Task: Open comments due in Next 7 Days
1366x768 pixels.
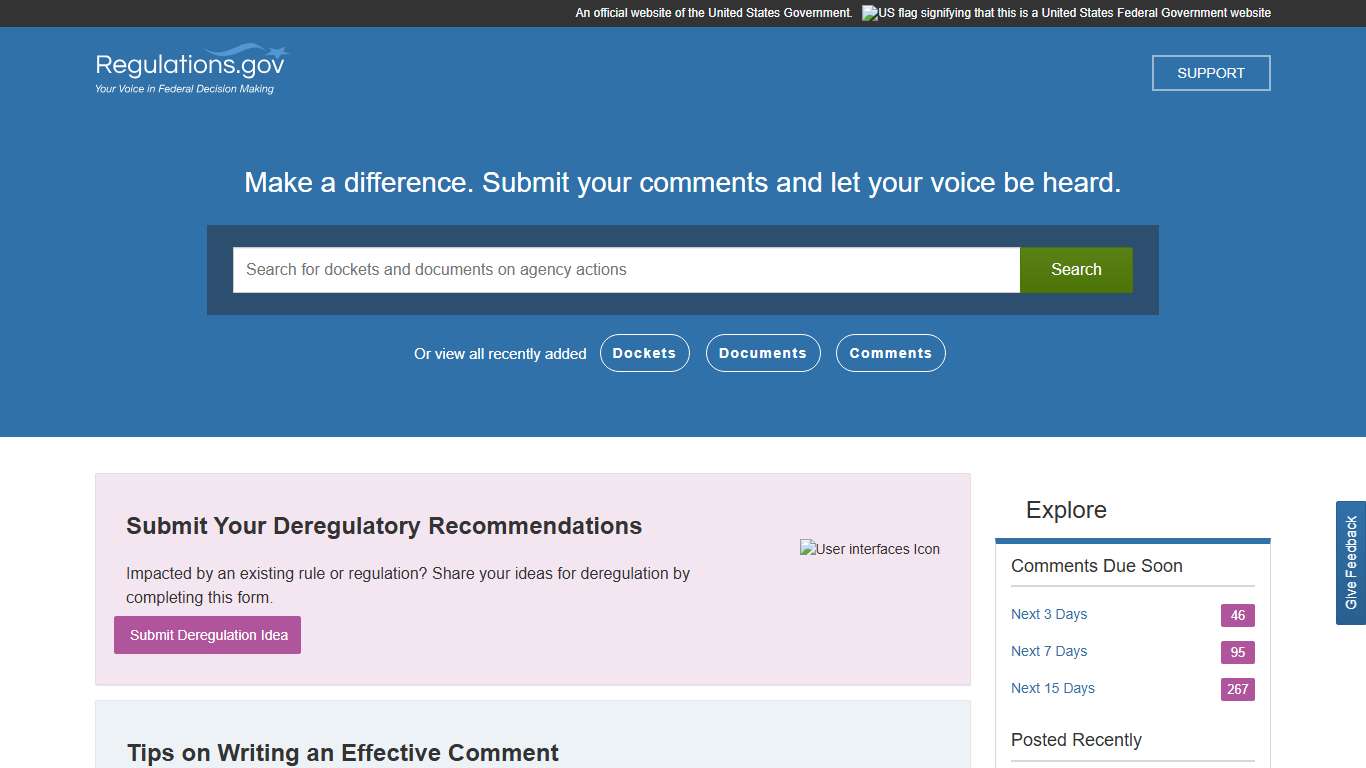Action: click(x=1048, y=651)
